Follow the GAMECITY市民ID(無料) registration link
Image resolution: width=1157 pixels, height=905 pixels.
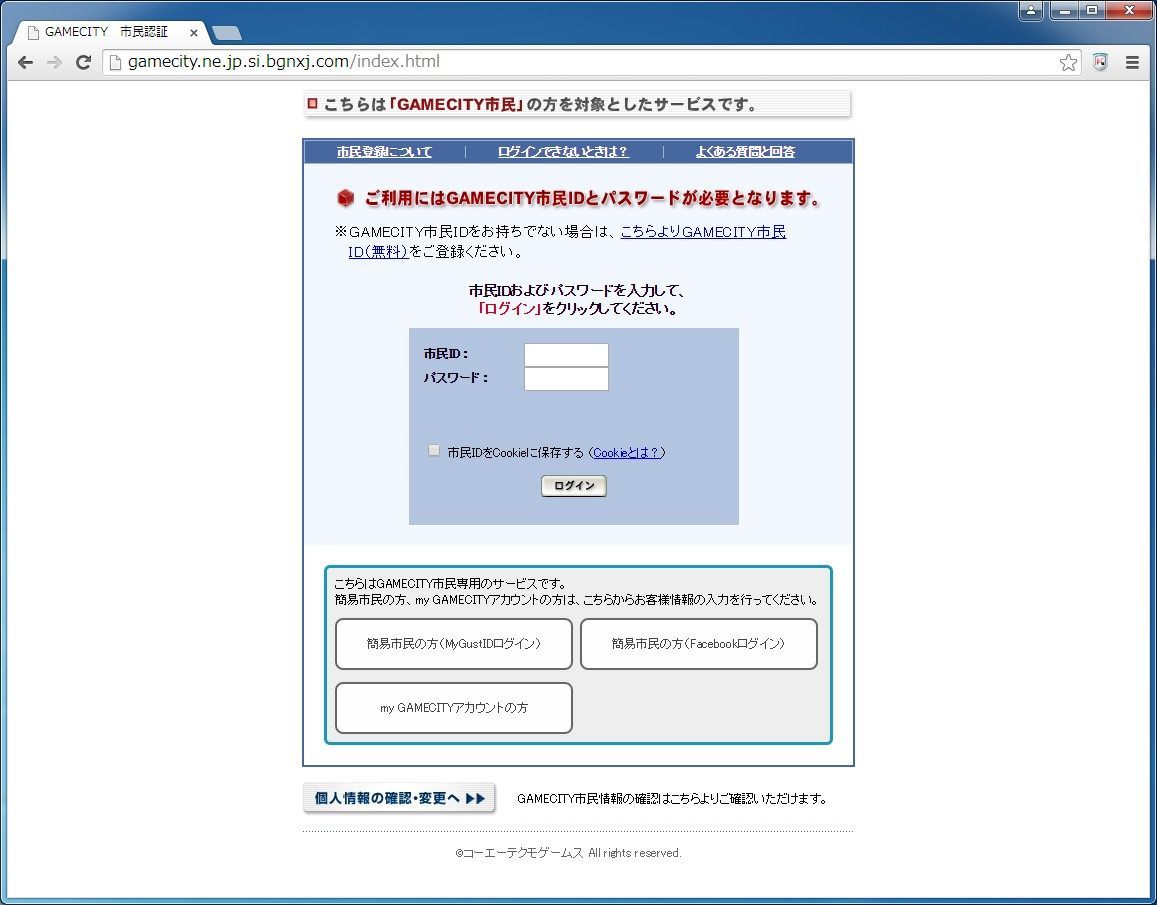702,232
